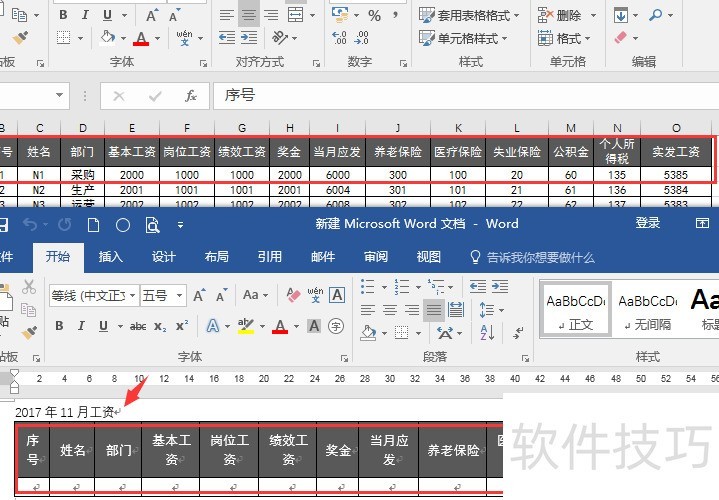This screenshot has width=719, height=500.
Task: Toggle superscript x² in Word
Action: pos(182,326)
